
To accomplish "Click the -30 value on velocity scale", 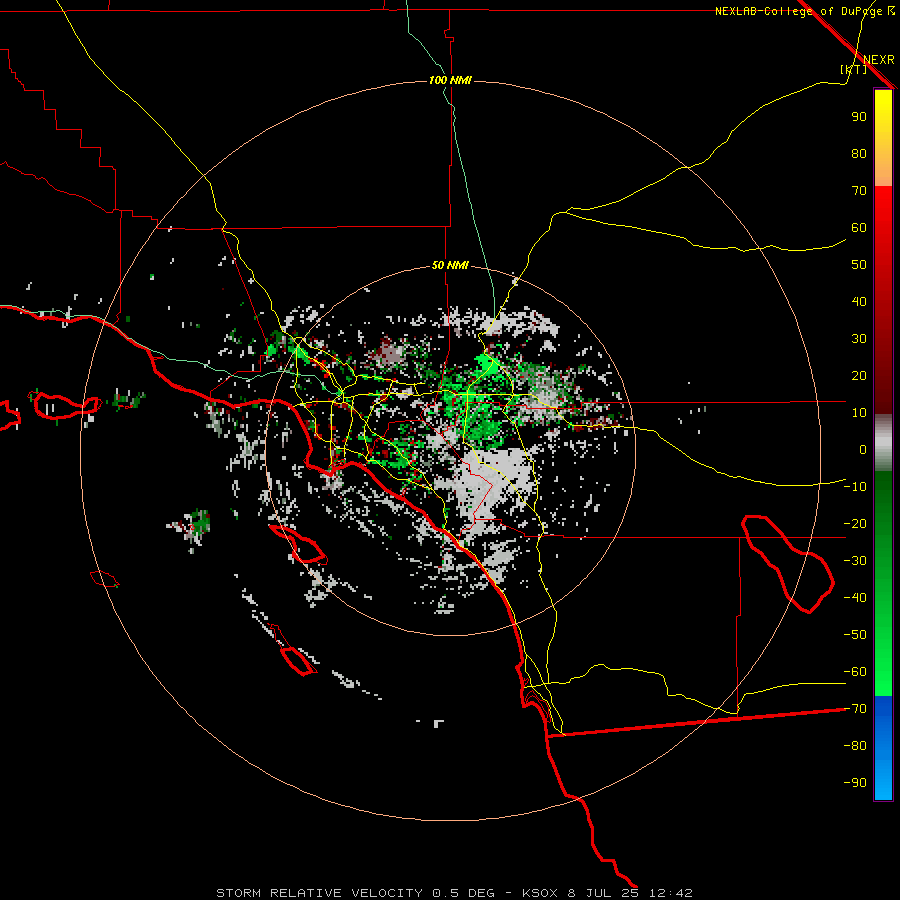I will tap(855, 561).
